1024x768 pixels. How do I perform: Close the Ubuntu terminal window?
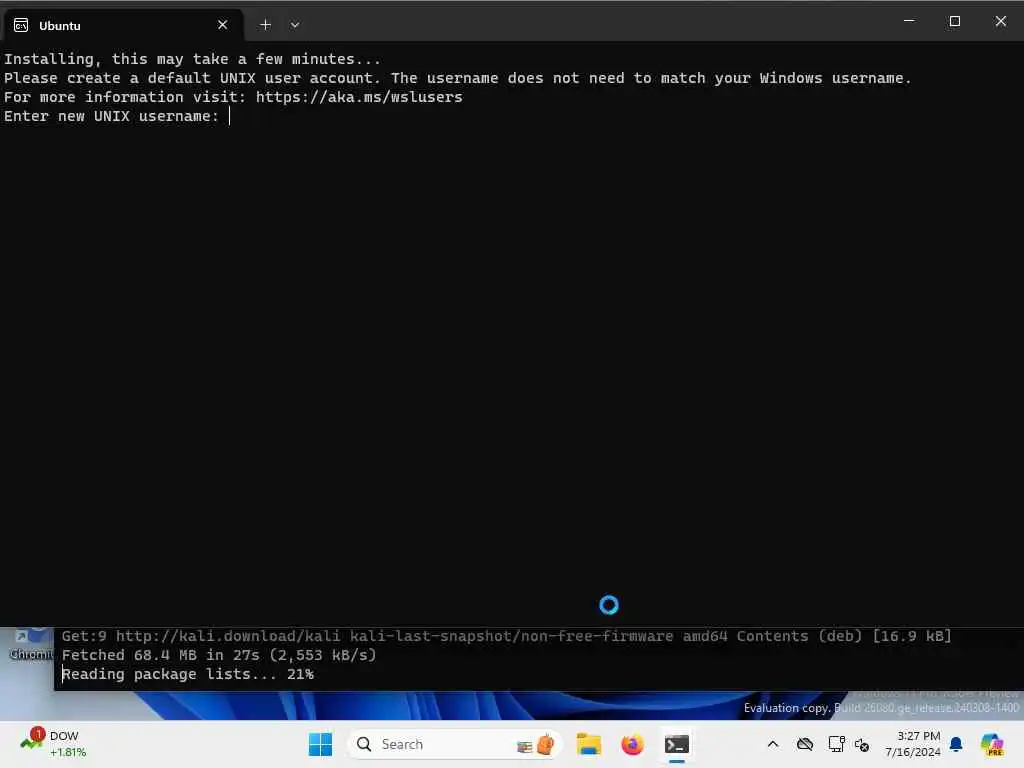[x=1000, y=21]
